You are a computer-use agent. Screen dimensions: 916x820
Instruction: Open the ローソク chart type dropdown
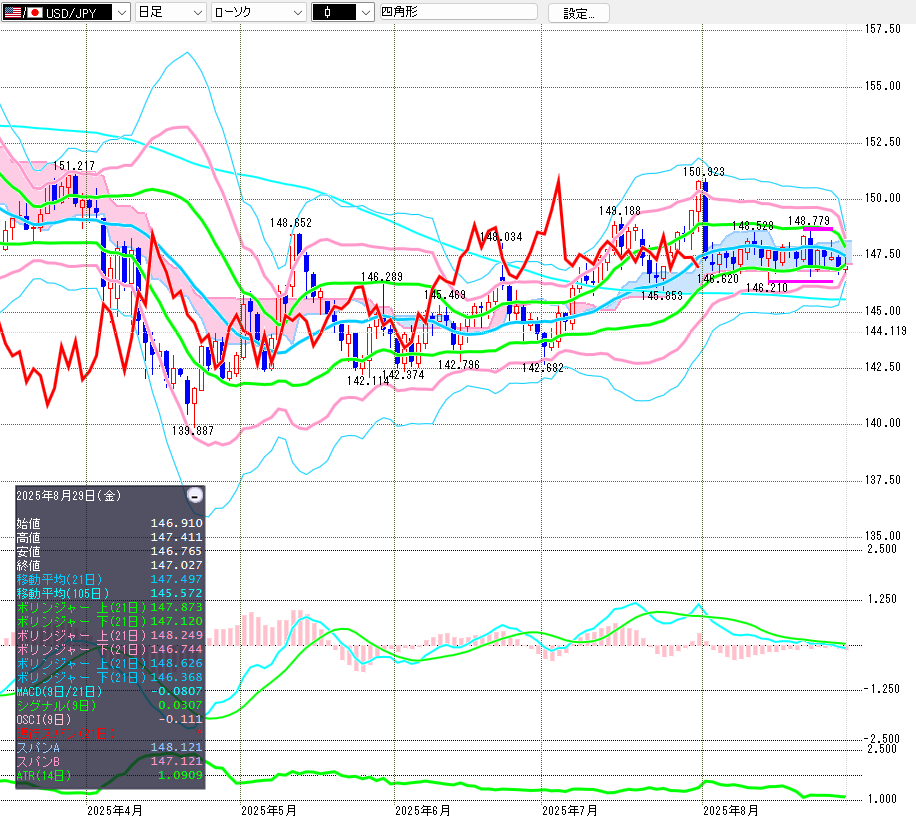coord(259,12)
